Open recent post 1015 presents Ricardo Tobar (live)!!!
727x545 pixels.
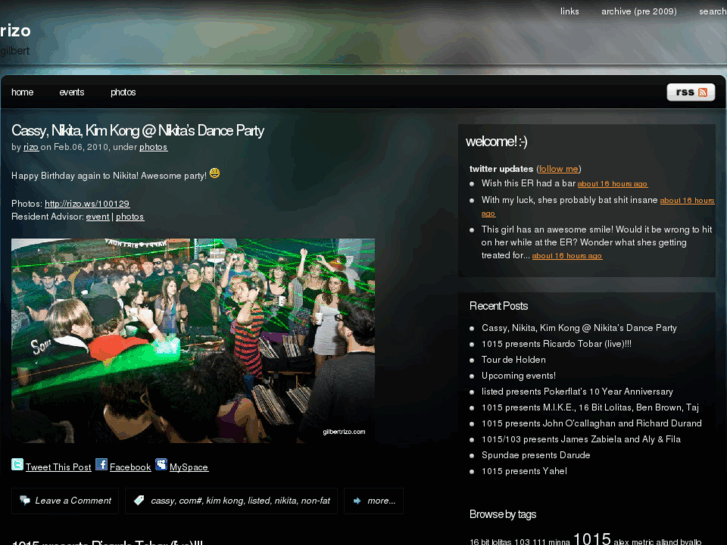[556, 344]
